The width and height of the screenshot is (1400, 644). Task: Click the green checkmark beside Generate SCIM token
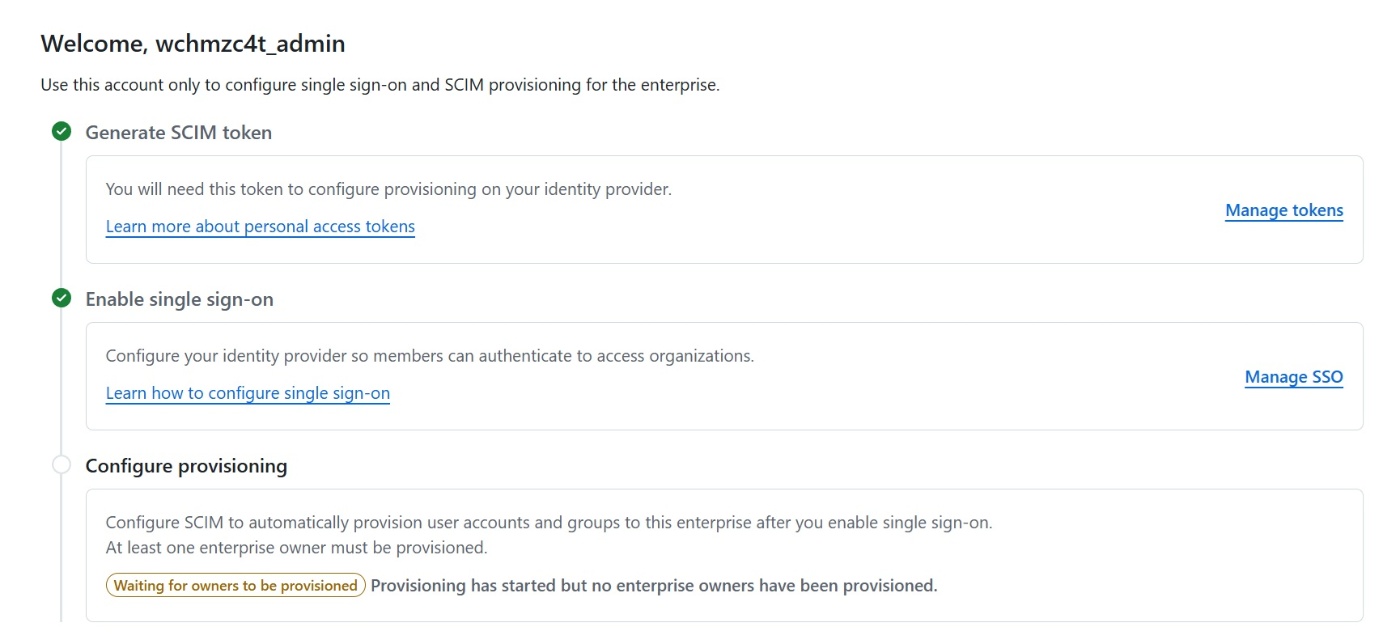(62, 132)
